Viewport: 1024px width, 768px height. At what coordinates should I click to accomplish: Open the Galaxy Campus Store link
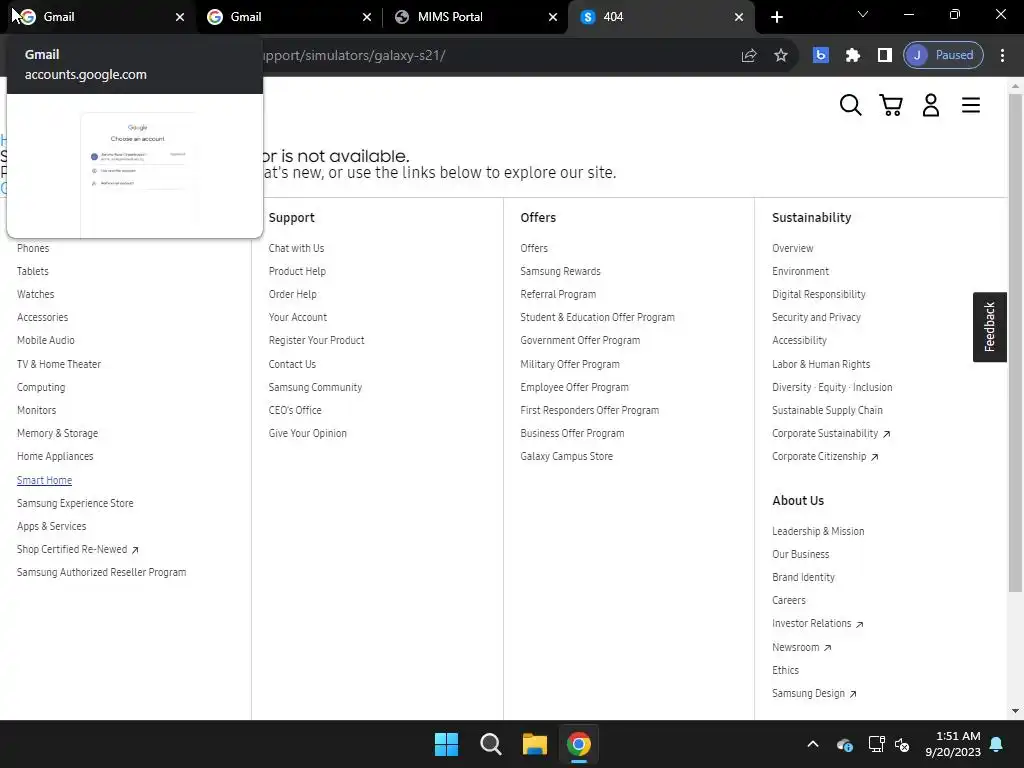(566, 456)
